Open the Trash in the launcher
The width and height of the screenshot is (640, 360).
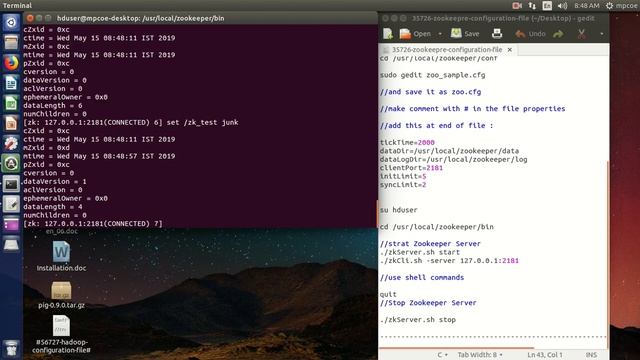pyautogui.click(x=11, y=348)
